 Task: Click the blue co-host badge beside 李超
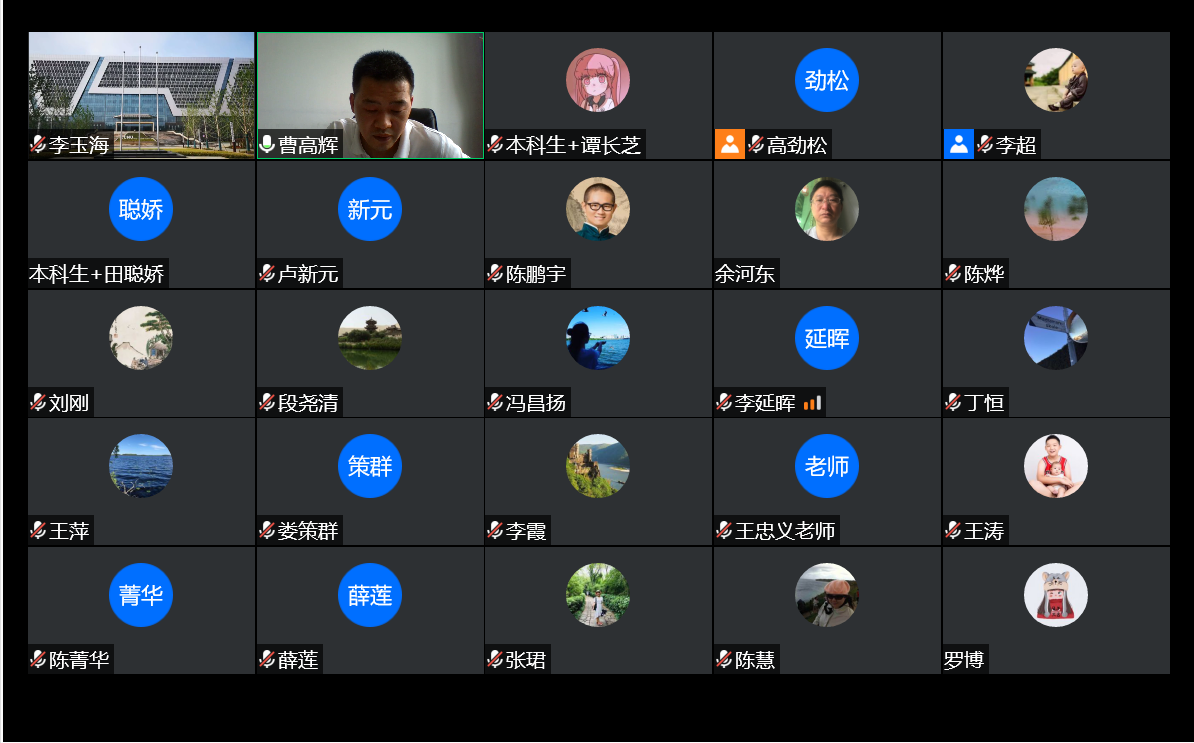point(958,145)
